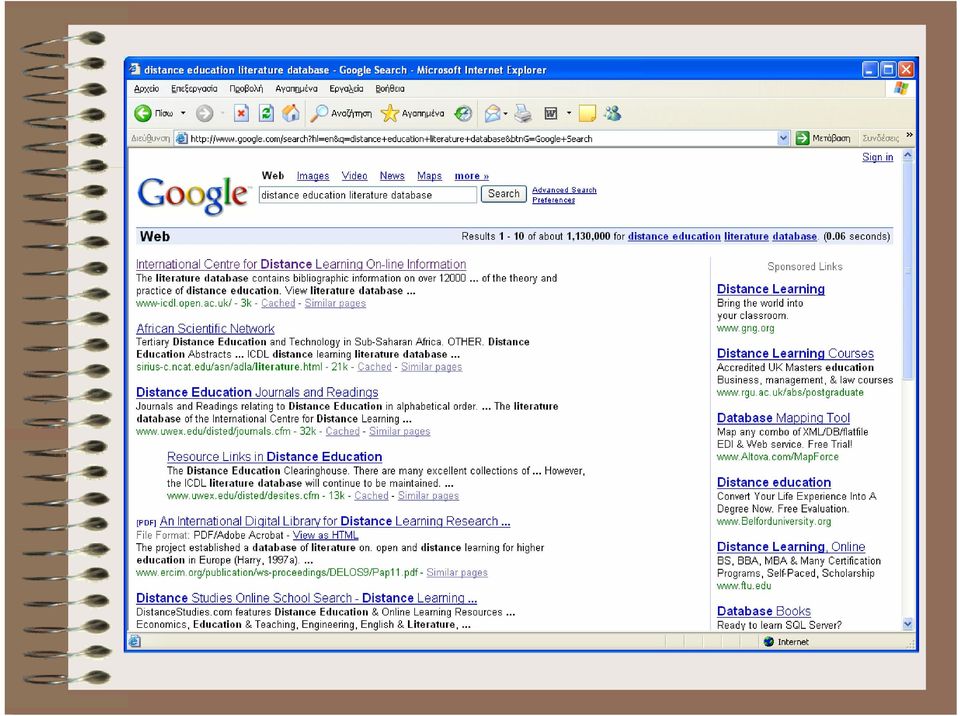Open the Εργαλεία menu

346,89
